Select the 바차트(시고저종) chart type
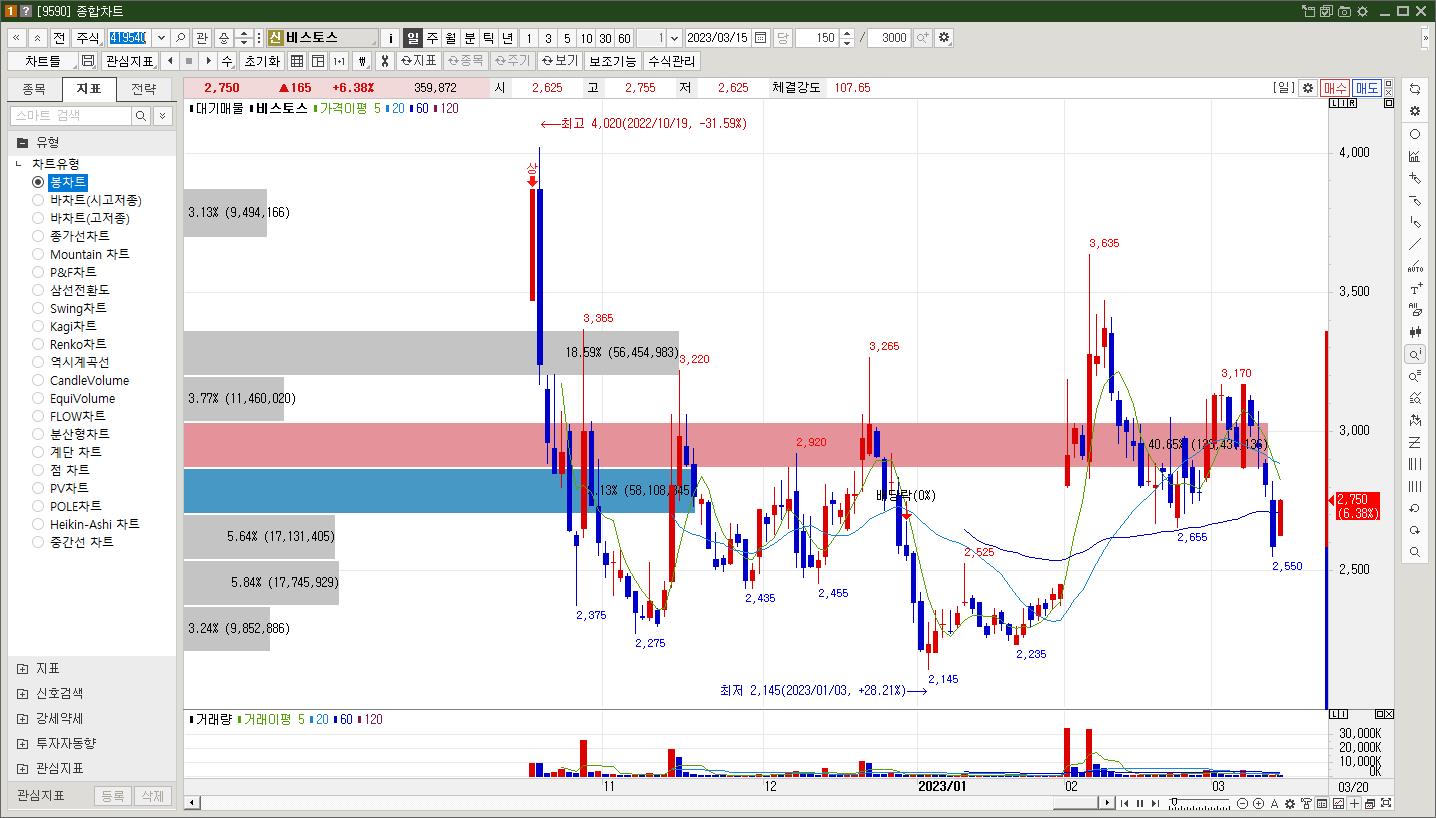1436x818 pixels. click(x=38, y=200)
